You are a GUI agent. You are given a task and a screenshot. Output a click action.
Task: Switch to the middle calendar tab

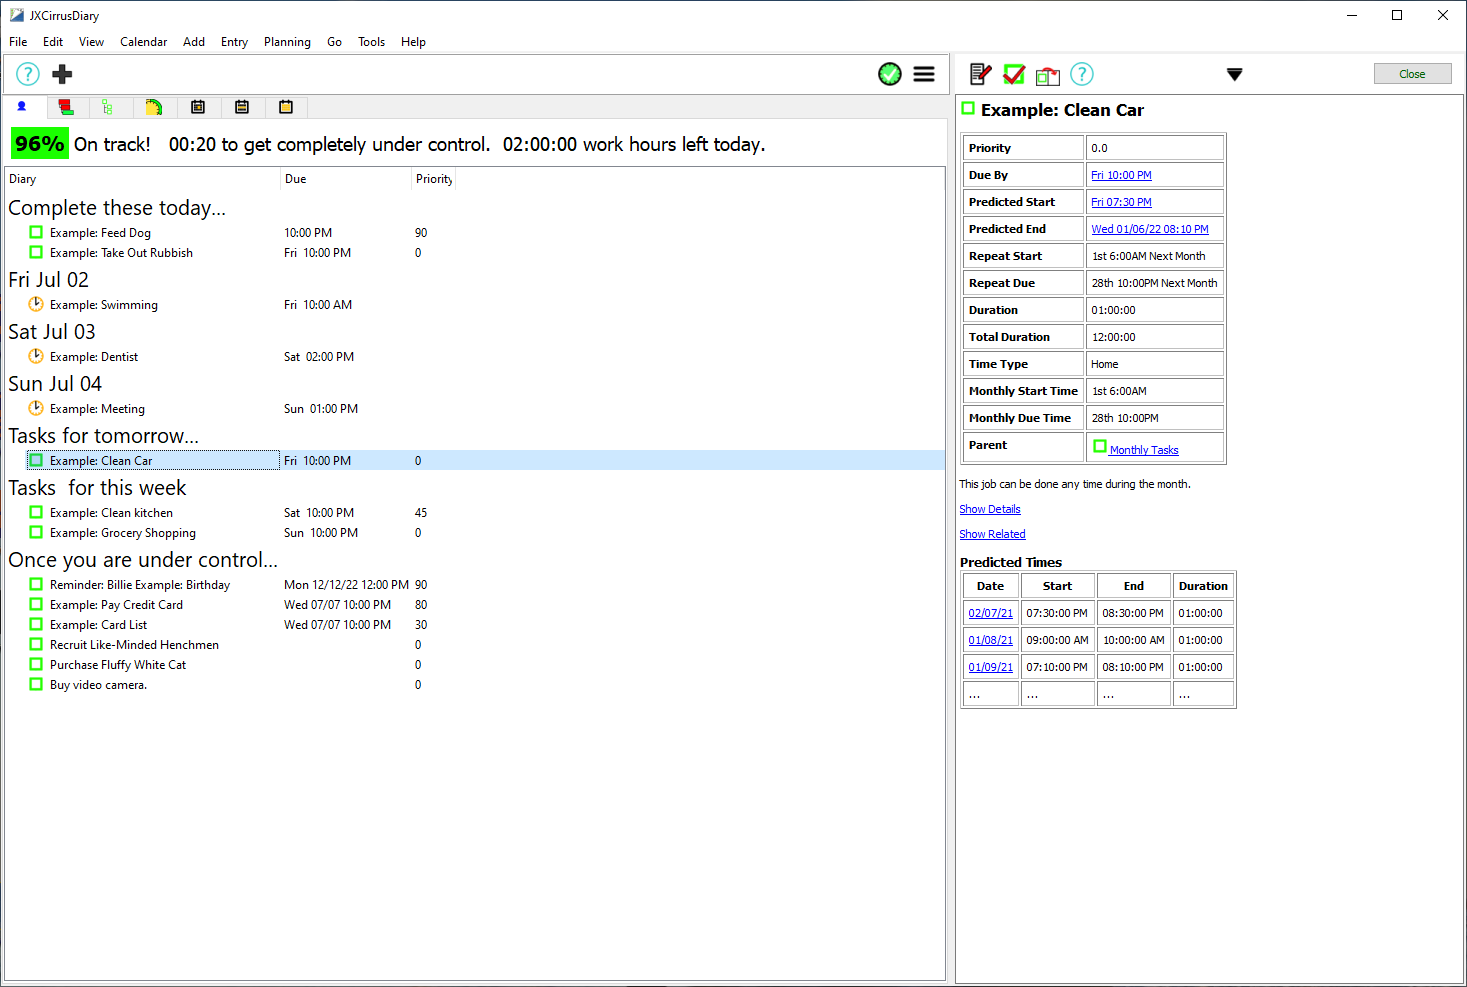point(242,107)
